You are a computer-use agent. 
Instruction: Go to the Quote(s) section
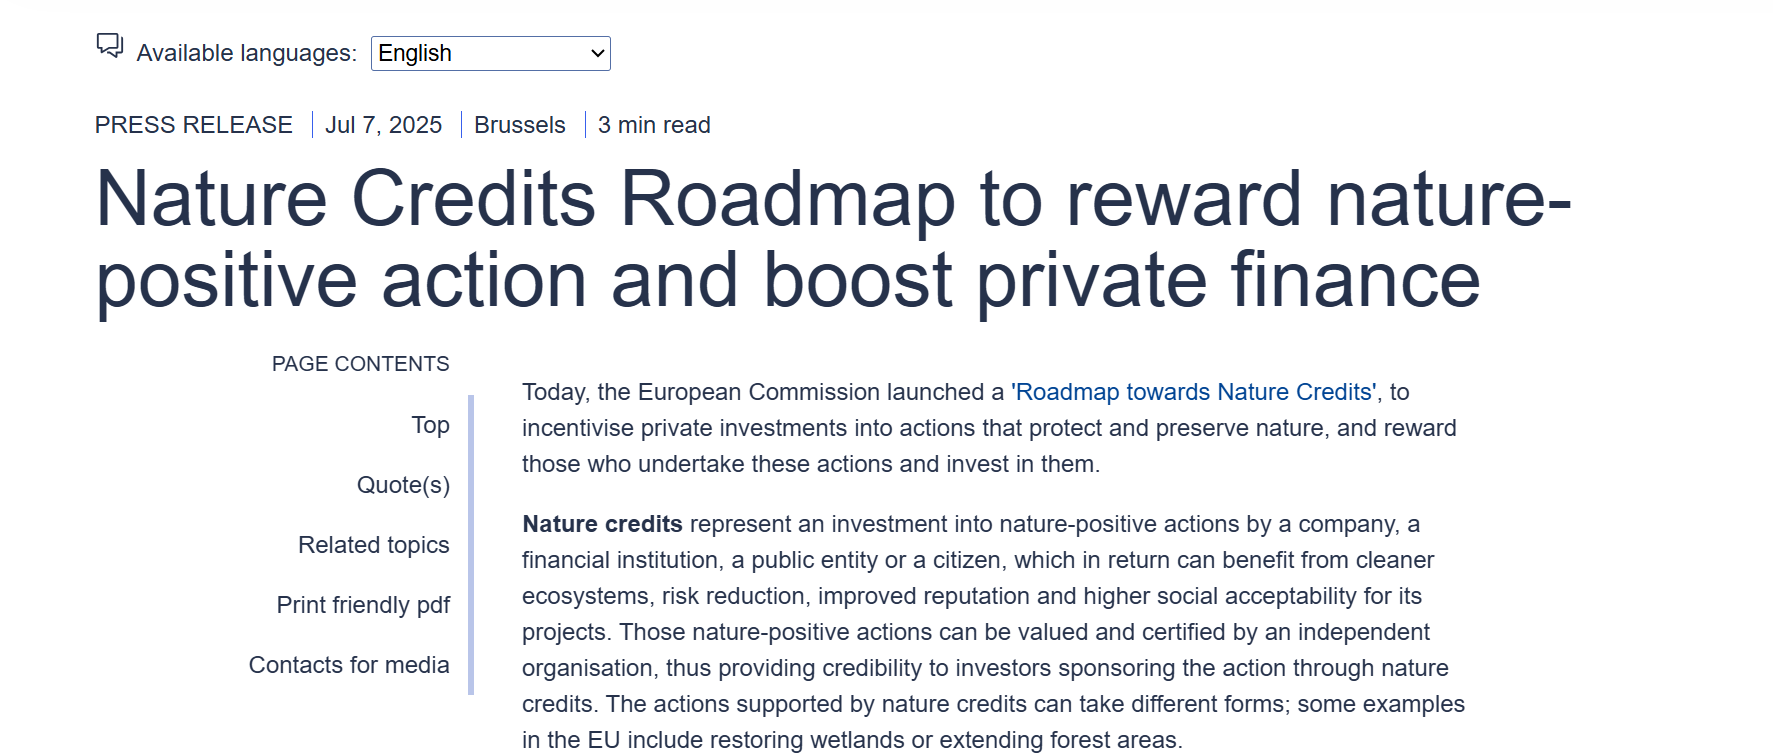403,485
